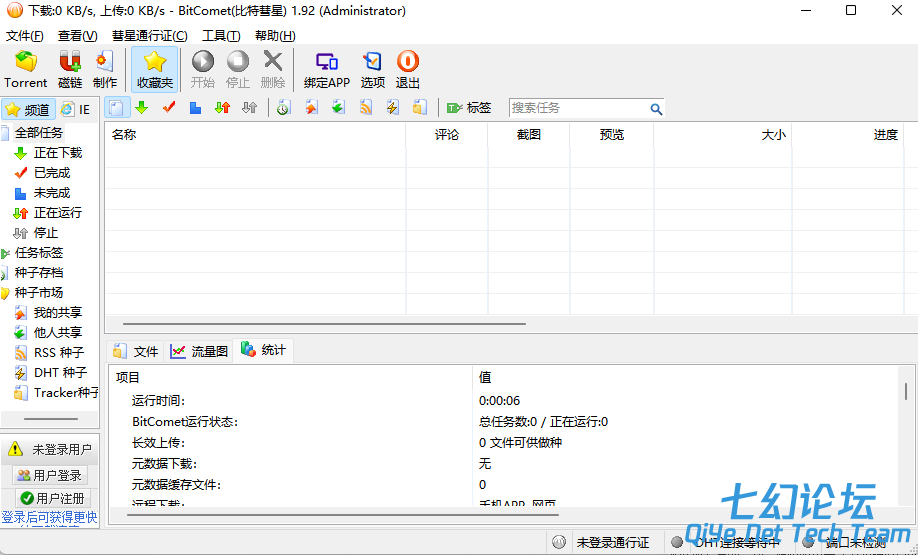Filter running tasks up-down arrows icon
The height and width of the screenshot is (555, 918).
click(222, 108)
